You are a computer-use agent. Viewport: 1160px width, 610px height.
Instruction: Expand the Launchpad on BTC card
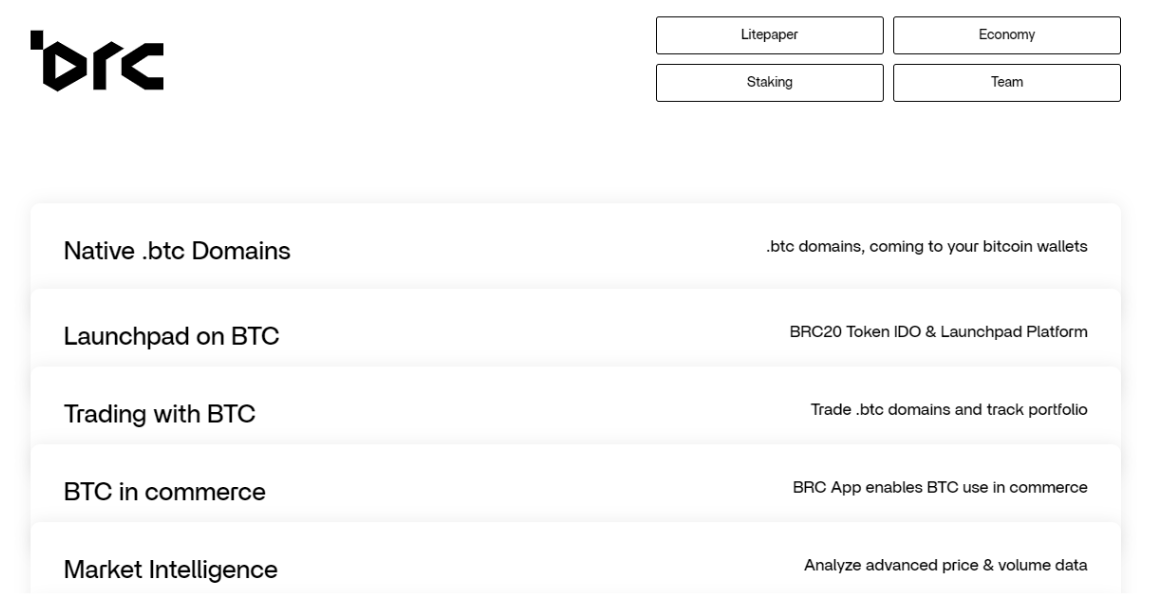click(576, 328)
